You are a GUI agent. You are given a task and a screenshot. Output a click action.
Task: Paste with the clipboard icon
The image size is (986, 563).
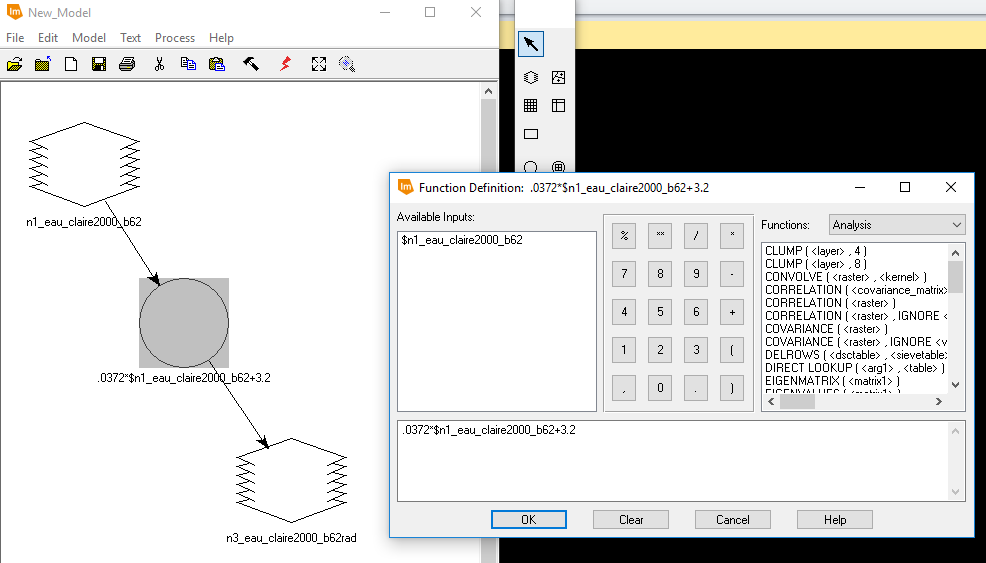click(x=217, y=64)
